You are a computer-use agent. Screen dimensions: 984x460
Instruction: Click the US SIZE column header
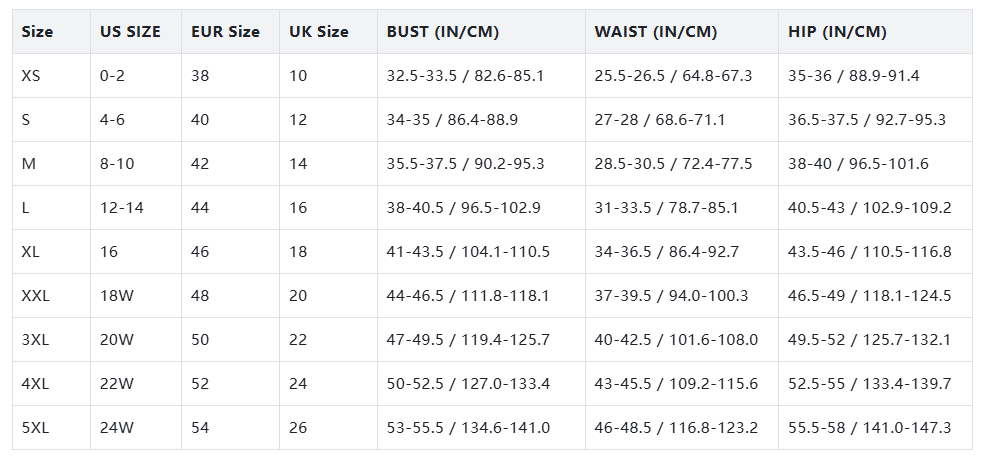coord(130,32)
